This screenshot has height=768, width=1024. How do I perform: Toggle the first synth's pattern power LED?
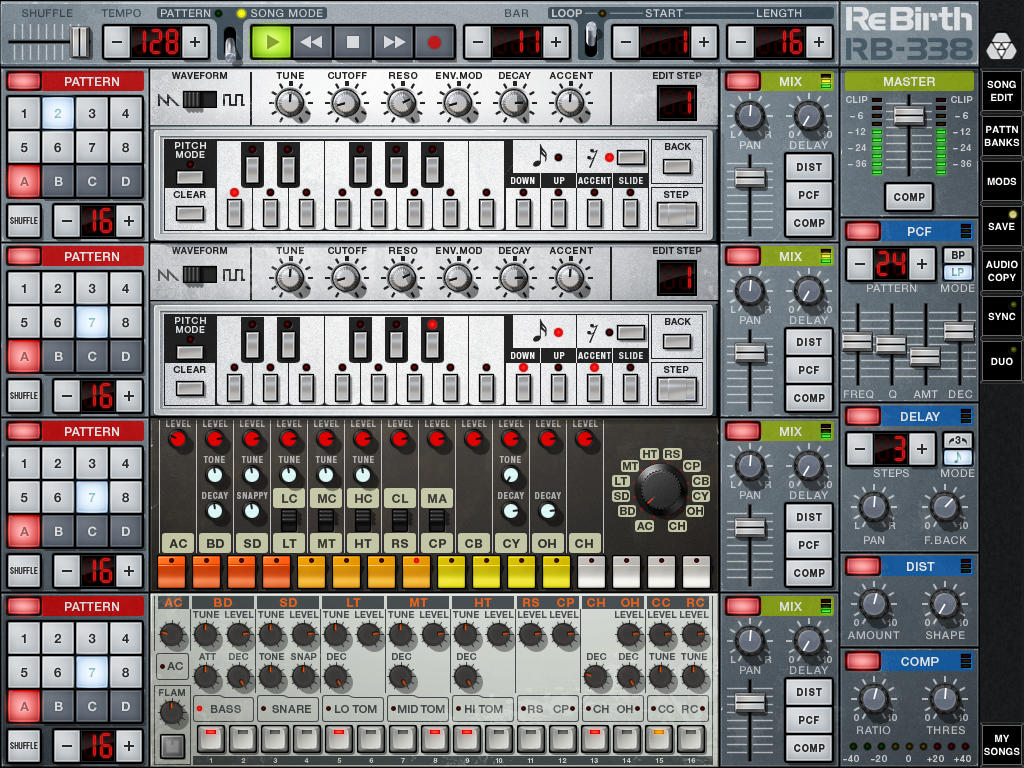24,82
